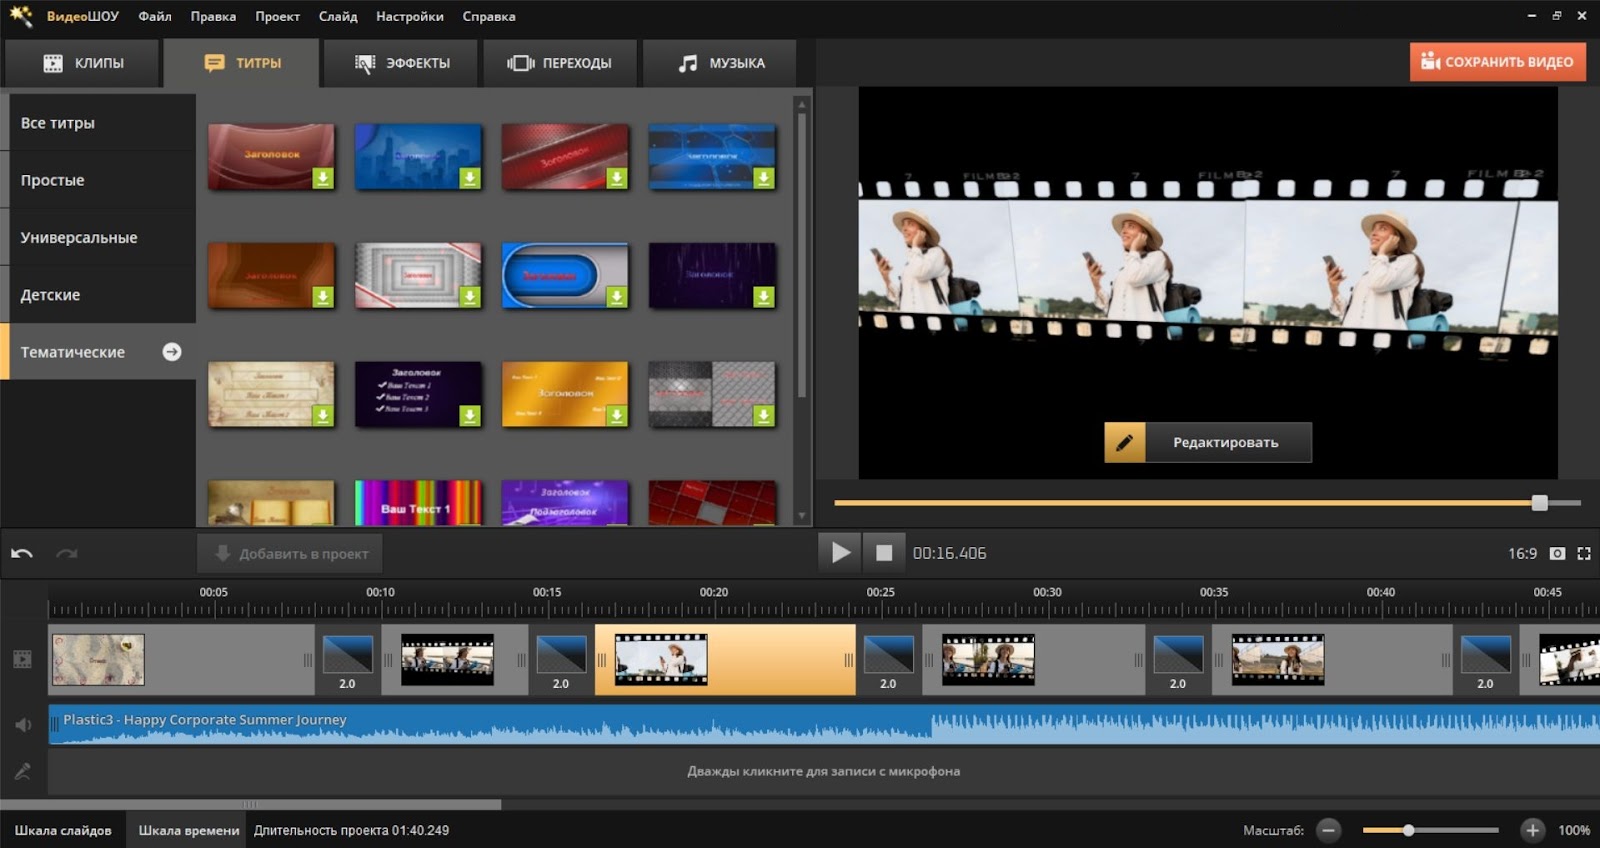1600x848 pixels.
Task: Click the audio track speaker icon
Action: point(23,725)
